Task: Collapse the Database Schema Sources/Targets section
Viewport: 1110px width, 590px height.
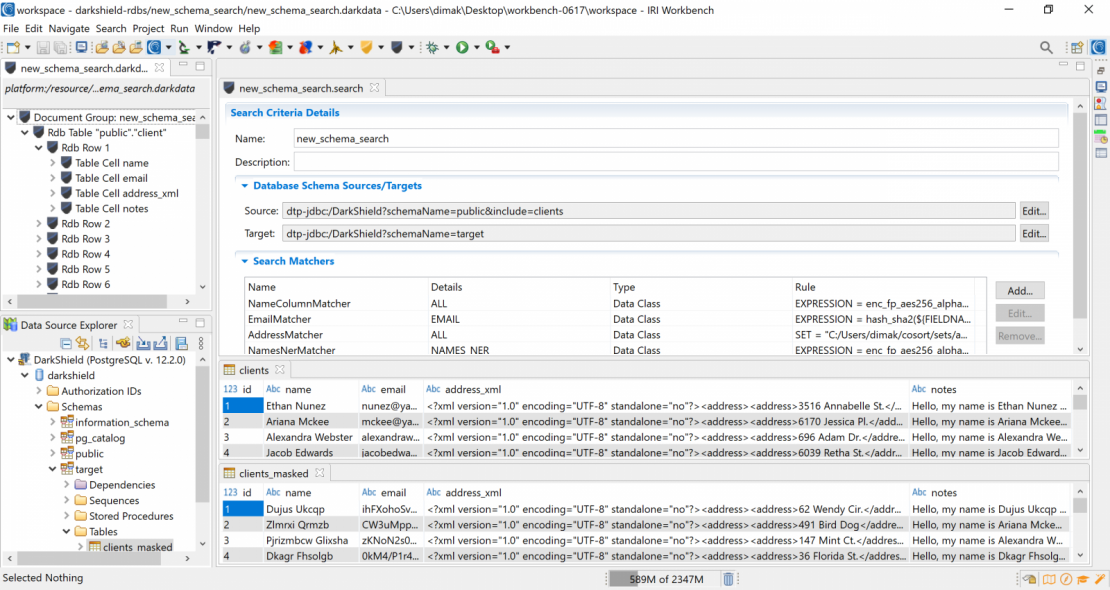Action: pos(243,186)
